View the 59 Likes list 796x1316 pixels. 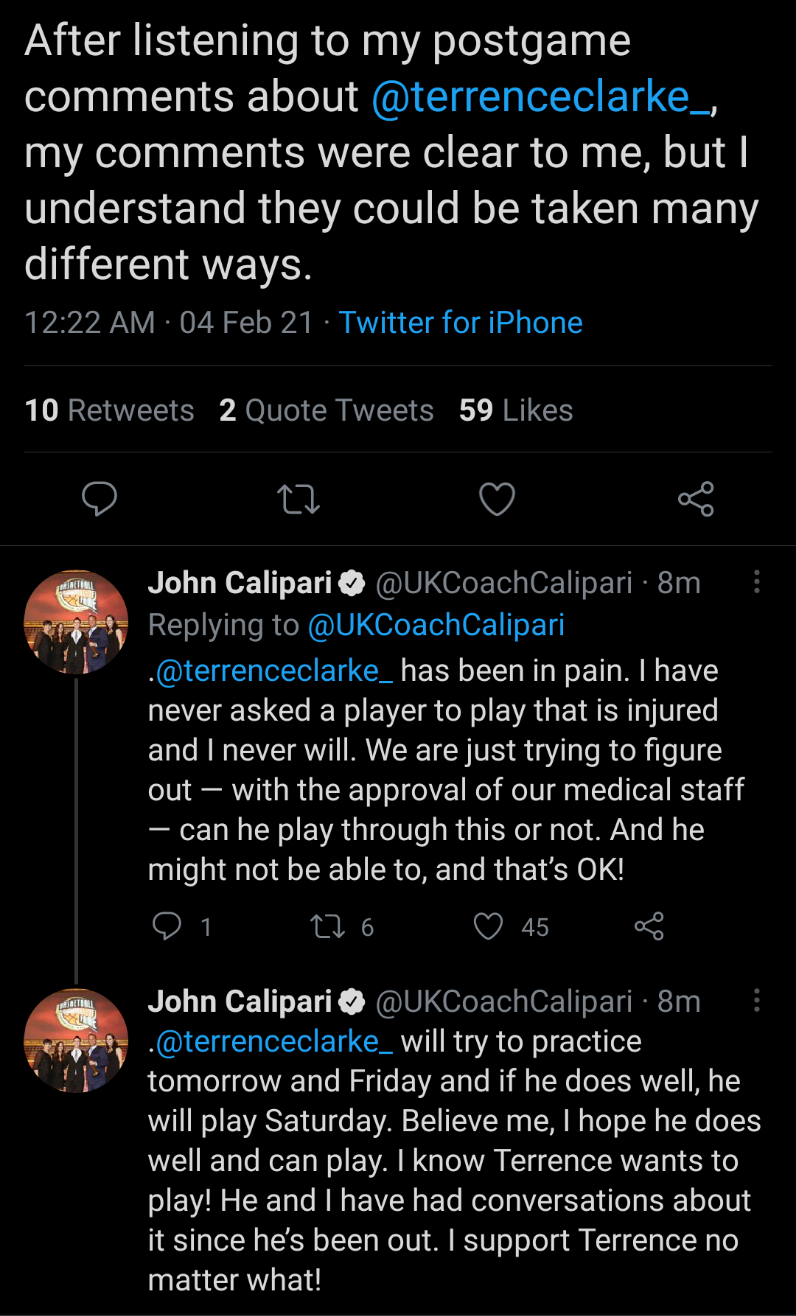(516, 410)
